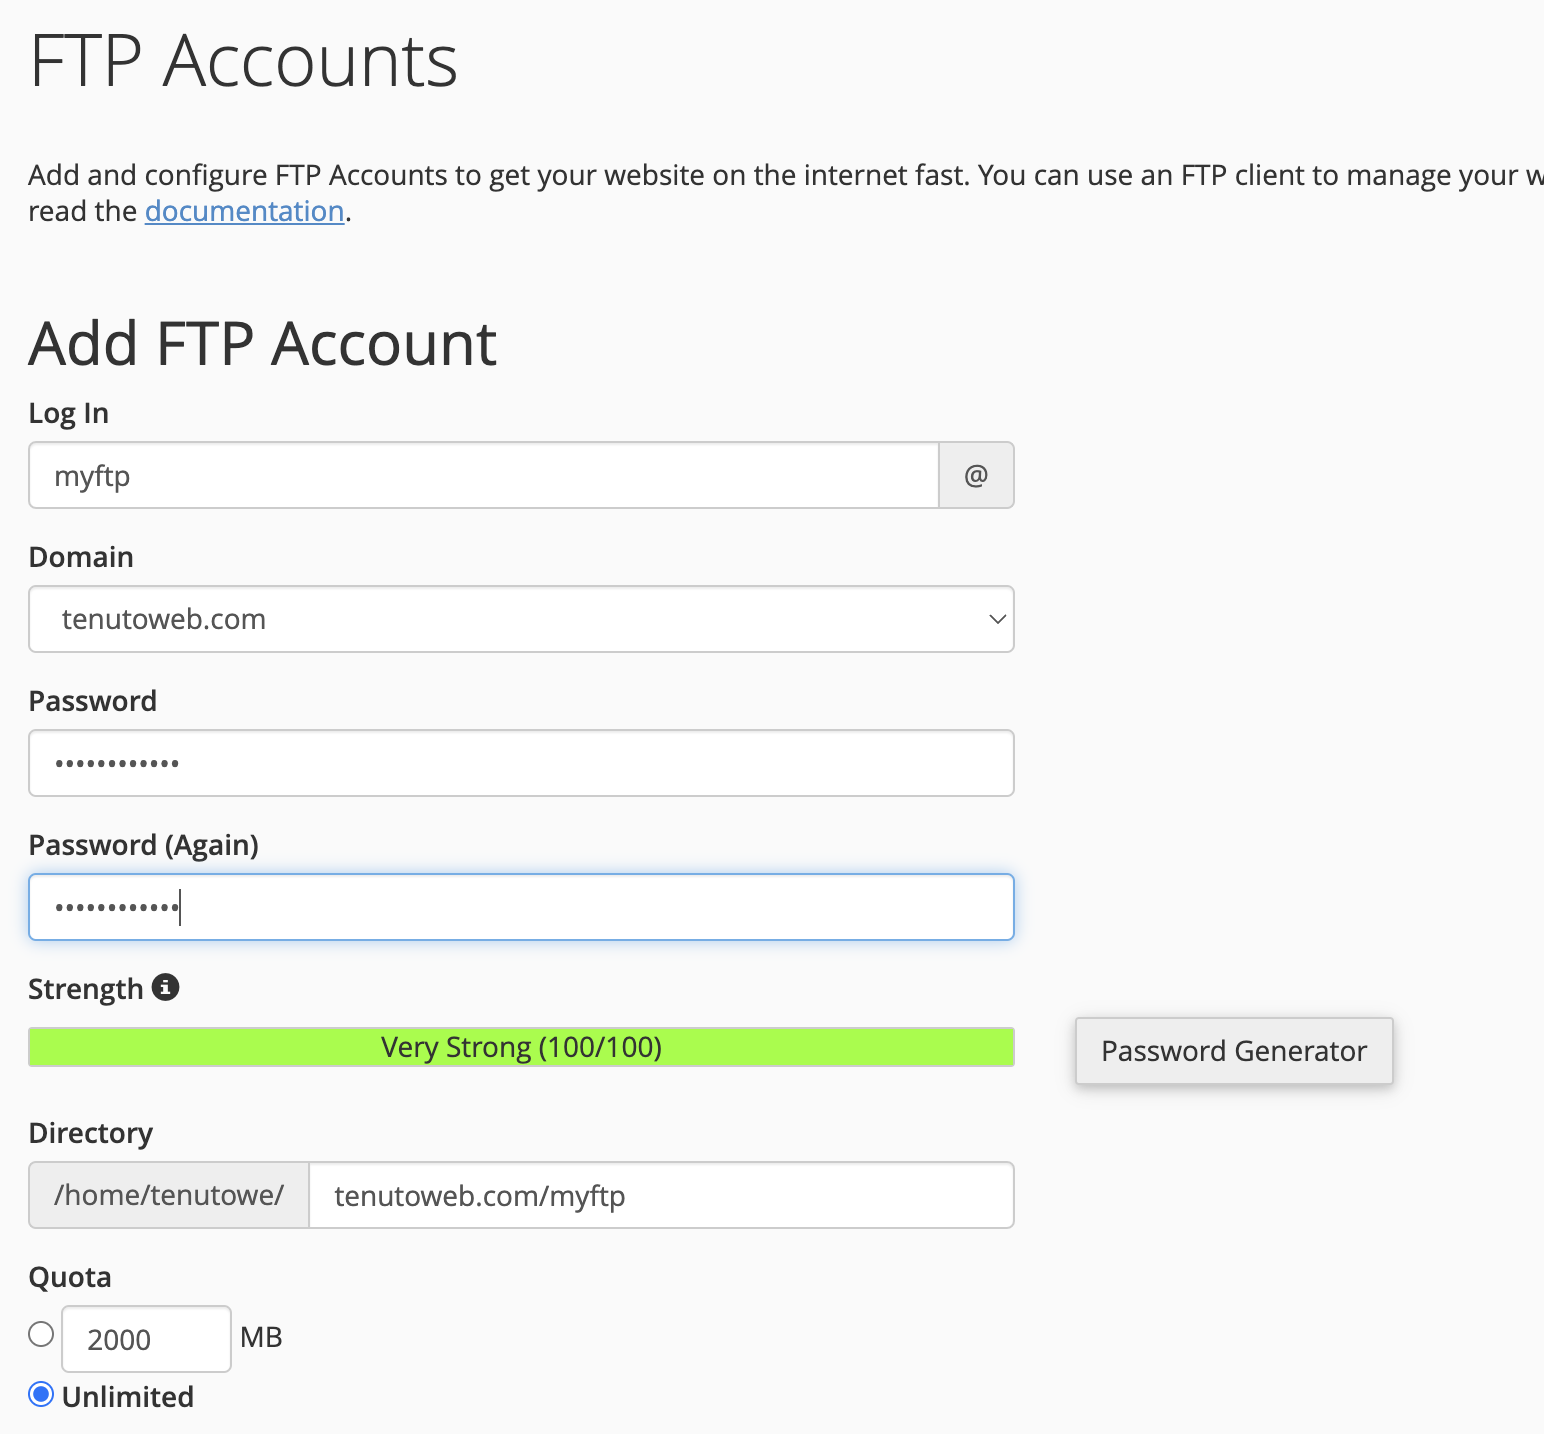Viewport: 1544px width, 1434px height.
Task: Click the Quota label
Action: pos(69,1276)
